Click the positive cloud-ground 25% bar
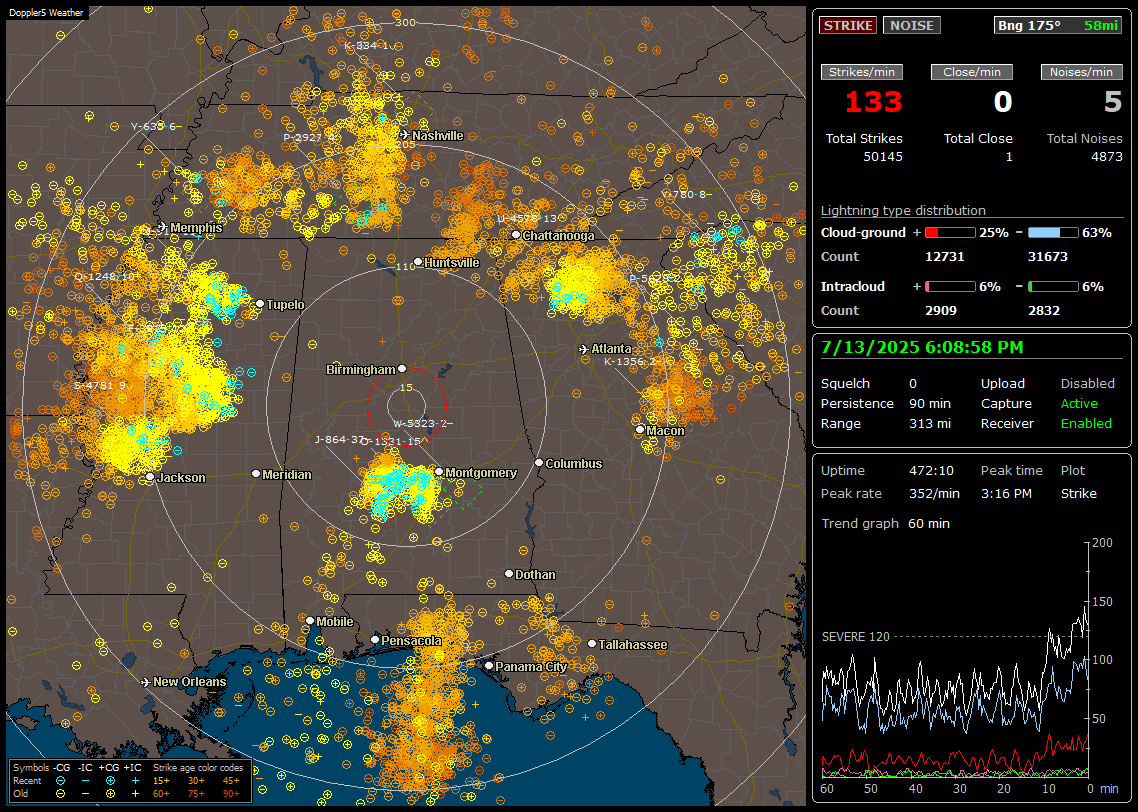This screenshot has width=1138, height=812. coord(949,233)
